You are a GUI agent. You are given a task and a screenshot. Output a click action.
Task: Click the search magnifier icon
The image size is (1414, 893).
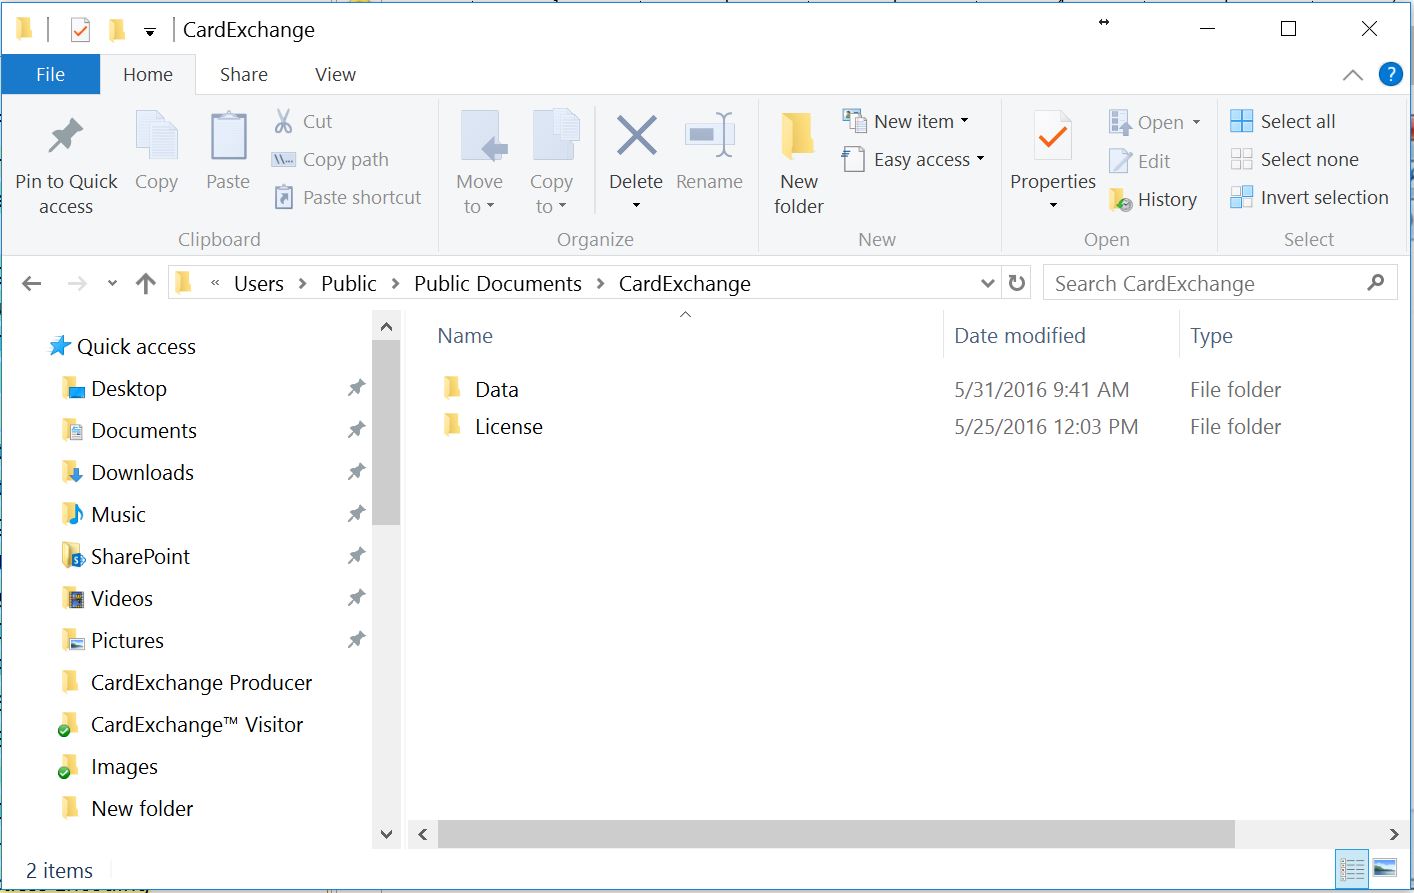[x=1376, y=283]
